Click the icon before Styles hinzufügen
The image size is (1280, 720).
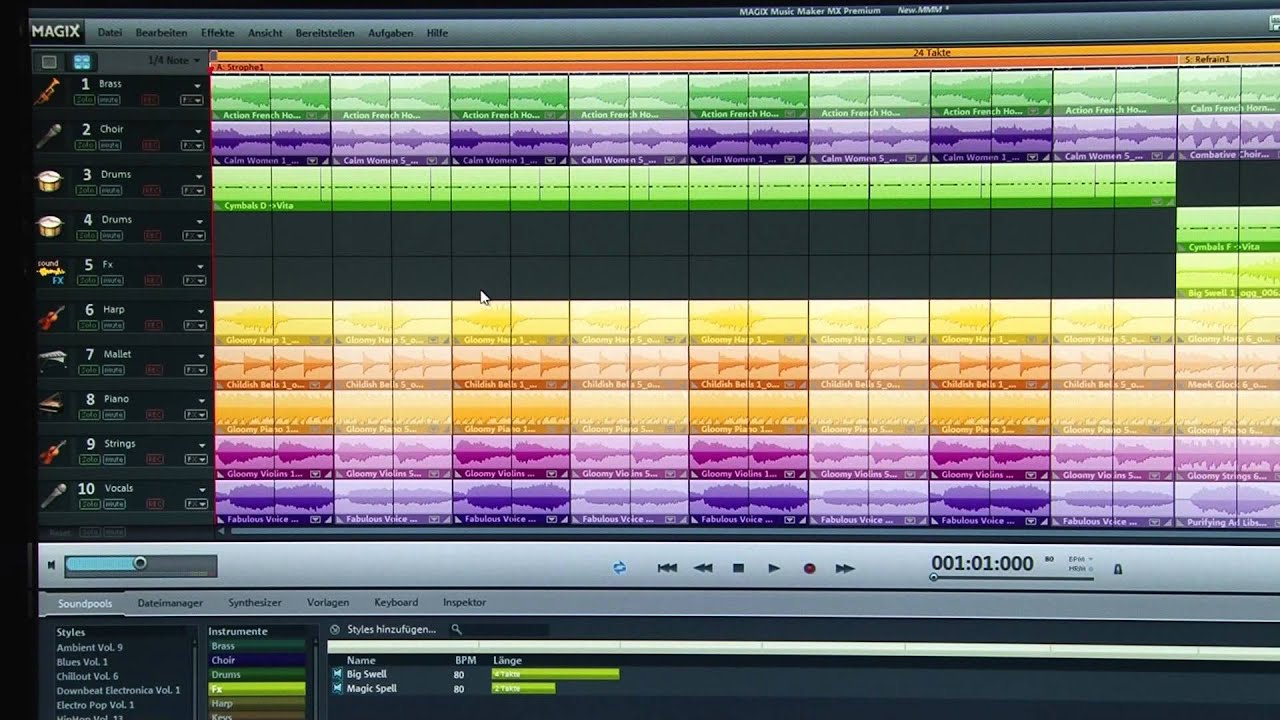click(335, 629)
